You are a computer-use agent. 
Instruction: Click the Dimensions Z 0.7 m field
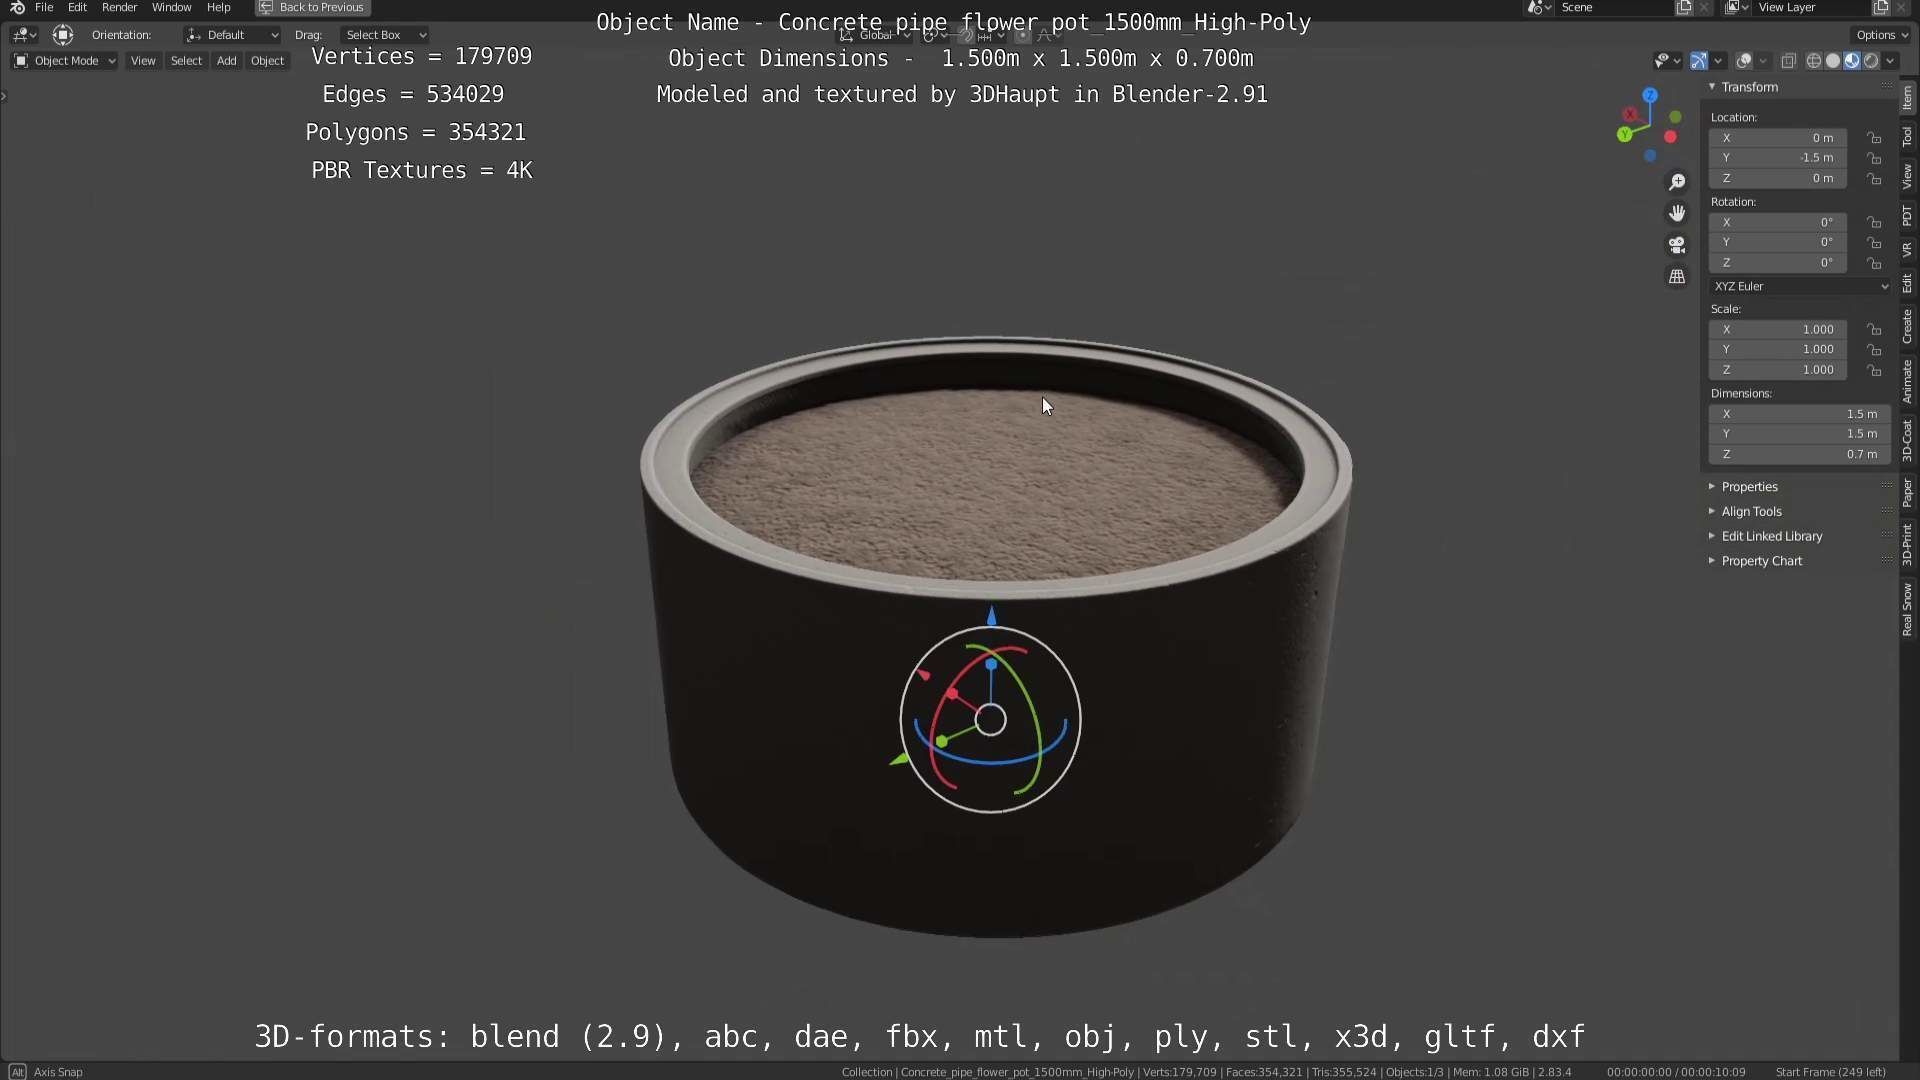[x=1800, y=454]
